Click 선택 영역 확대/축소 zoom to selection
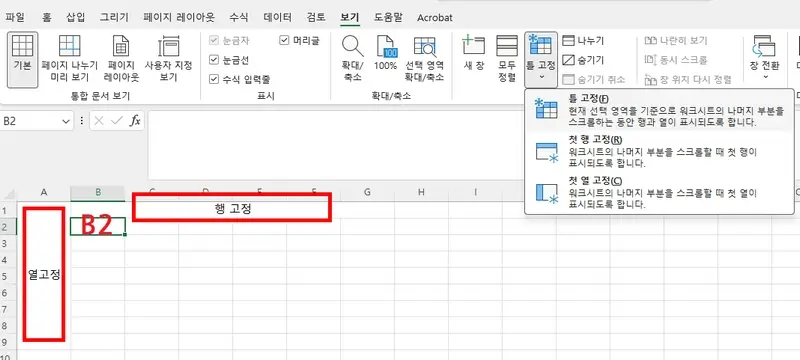 (x=424, y=60)
